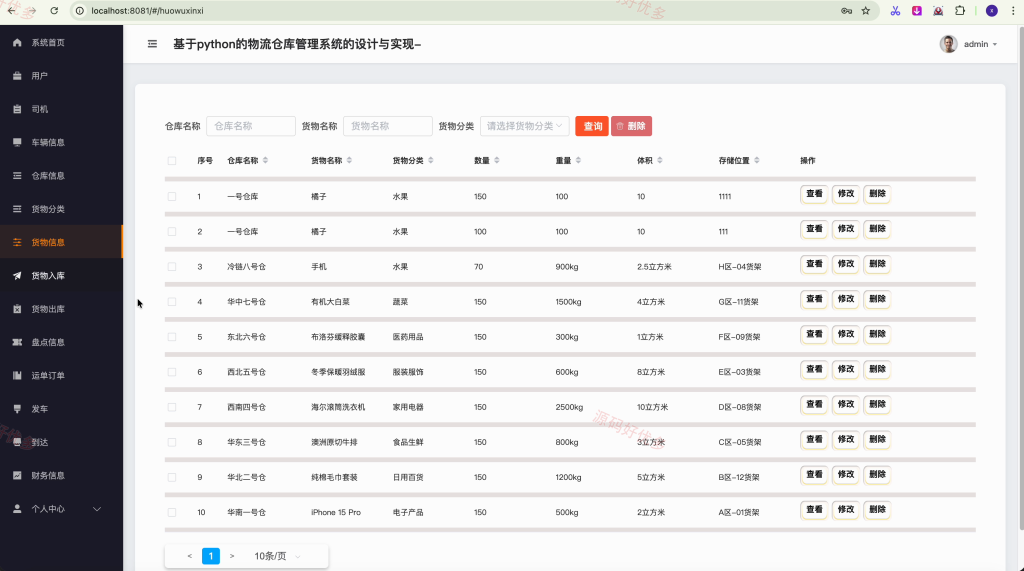Open the 10条/页 page size dropdown
Viewport: 1024px width, 571px height.
pyautogui.click(x=278, y=556)
